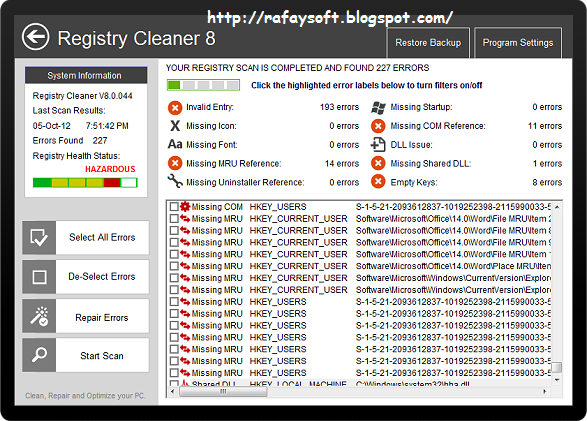Click the Missing MRU Reference red icon

point(175,163)
